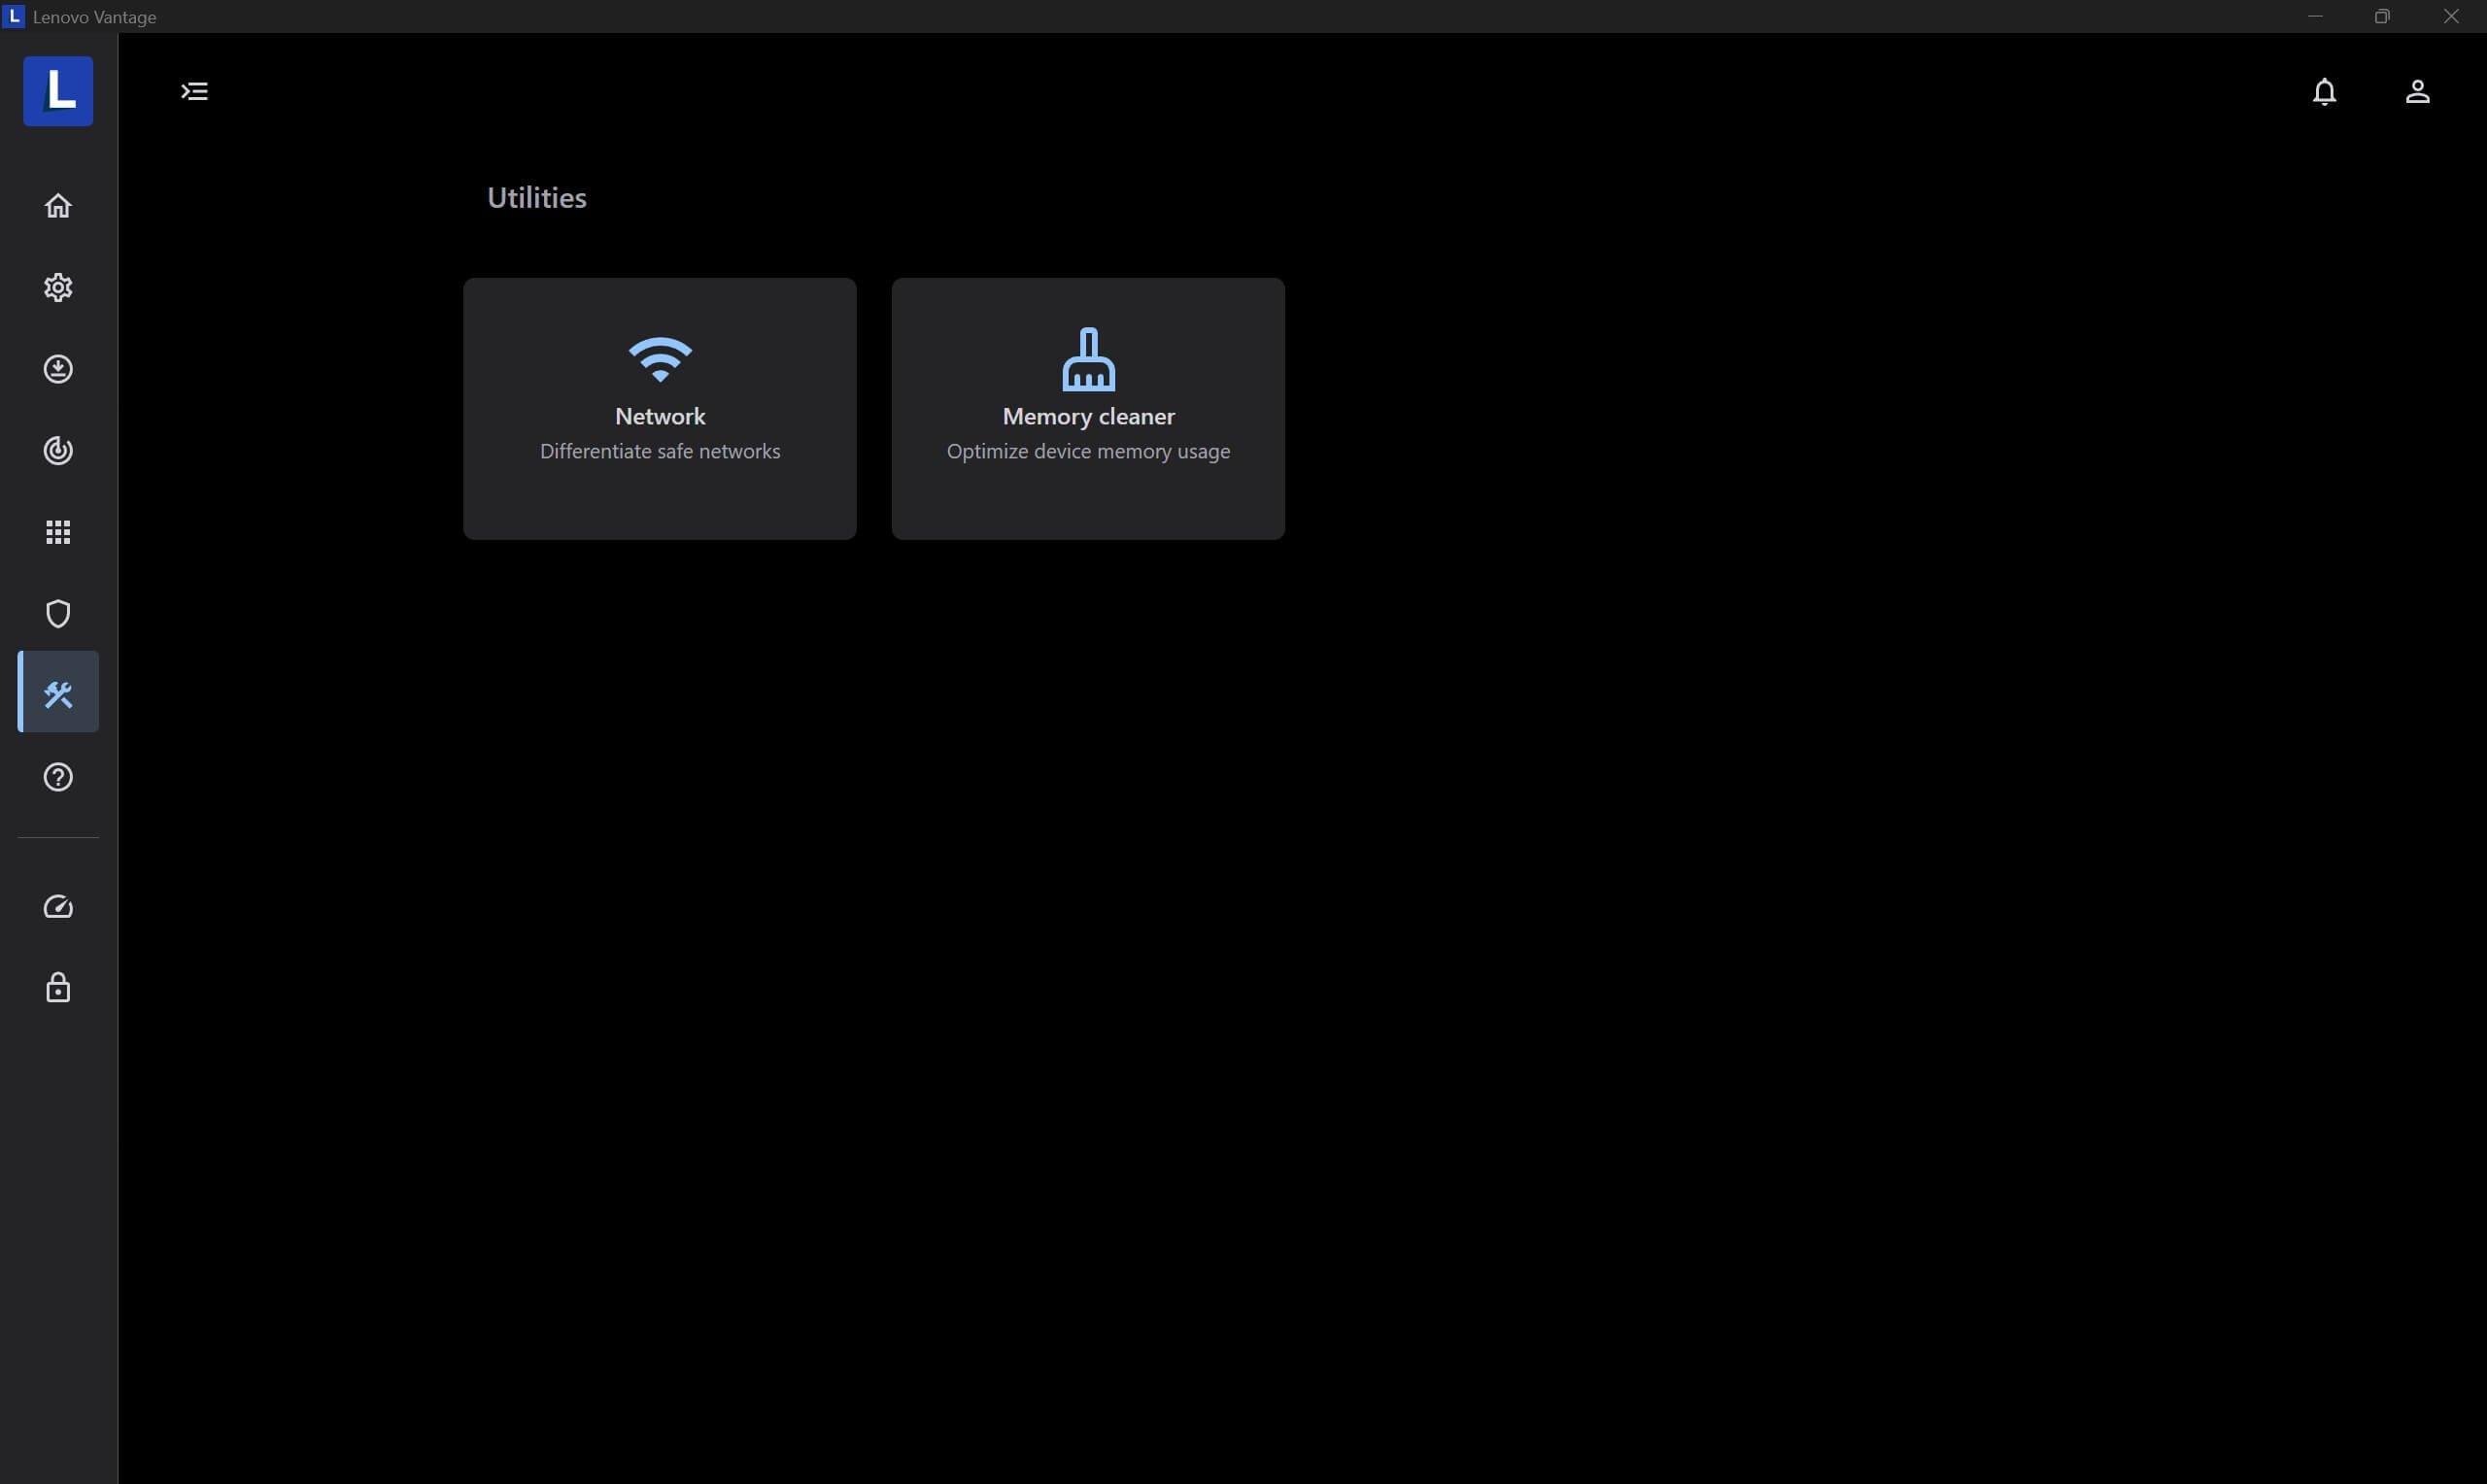Viewport: 2487px width, 1484px height.
Task: Click the Lenovo Vantage title bar icon
Action: pyautogui.click(x=13, y=16)
